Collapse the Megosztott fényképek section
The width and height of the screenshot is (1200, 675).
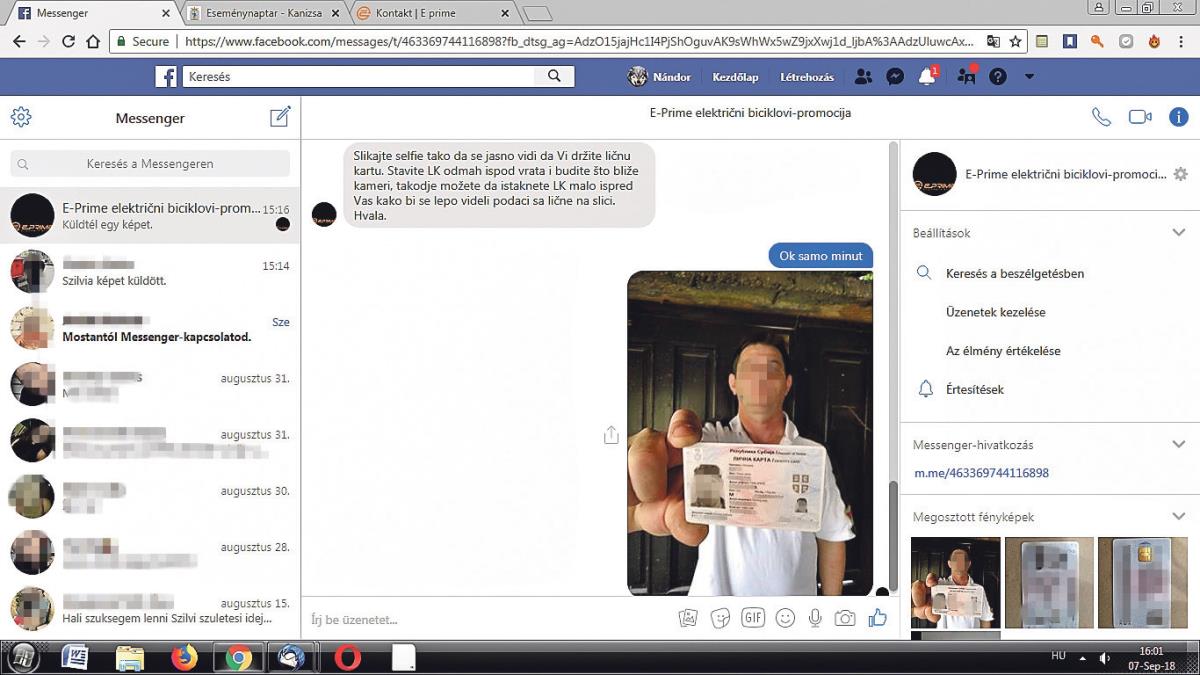1178,517
